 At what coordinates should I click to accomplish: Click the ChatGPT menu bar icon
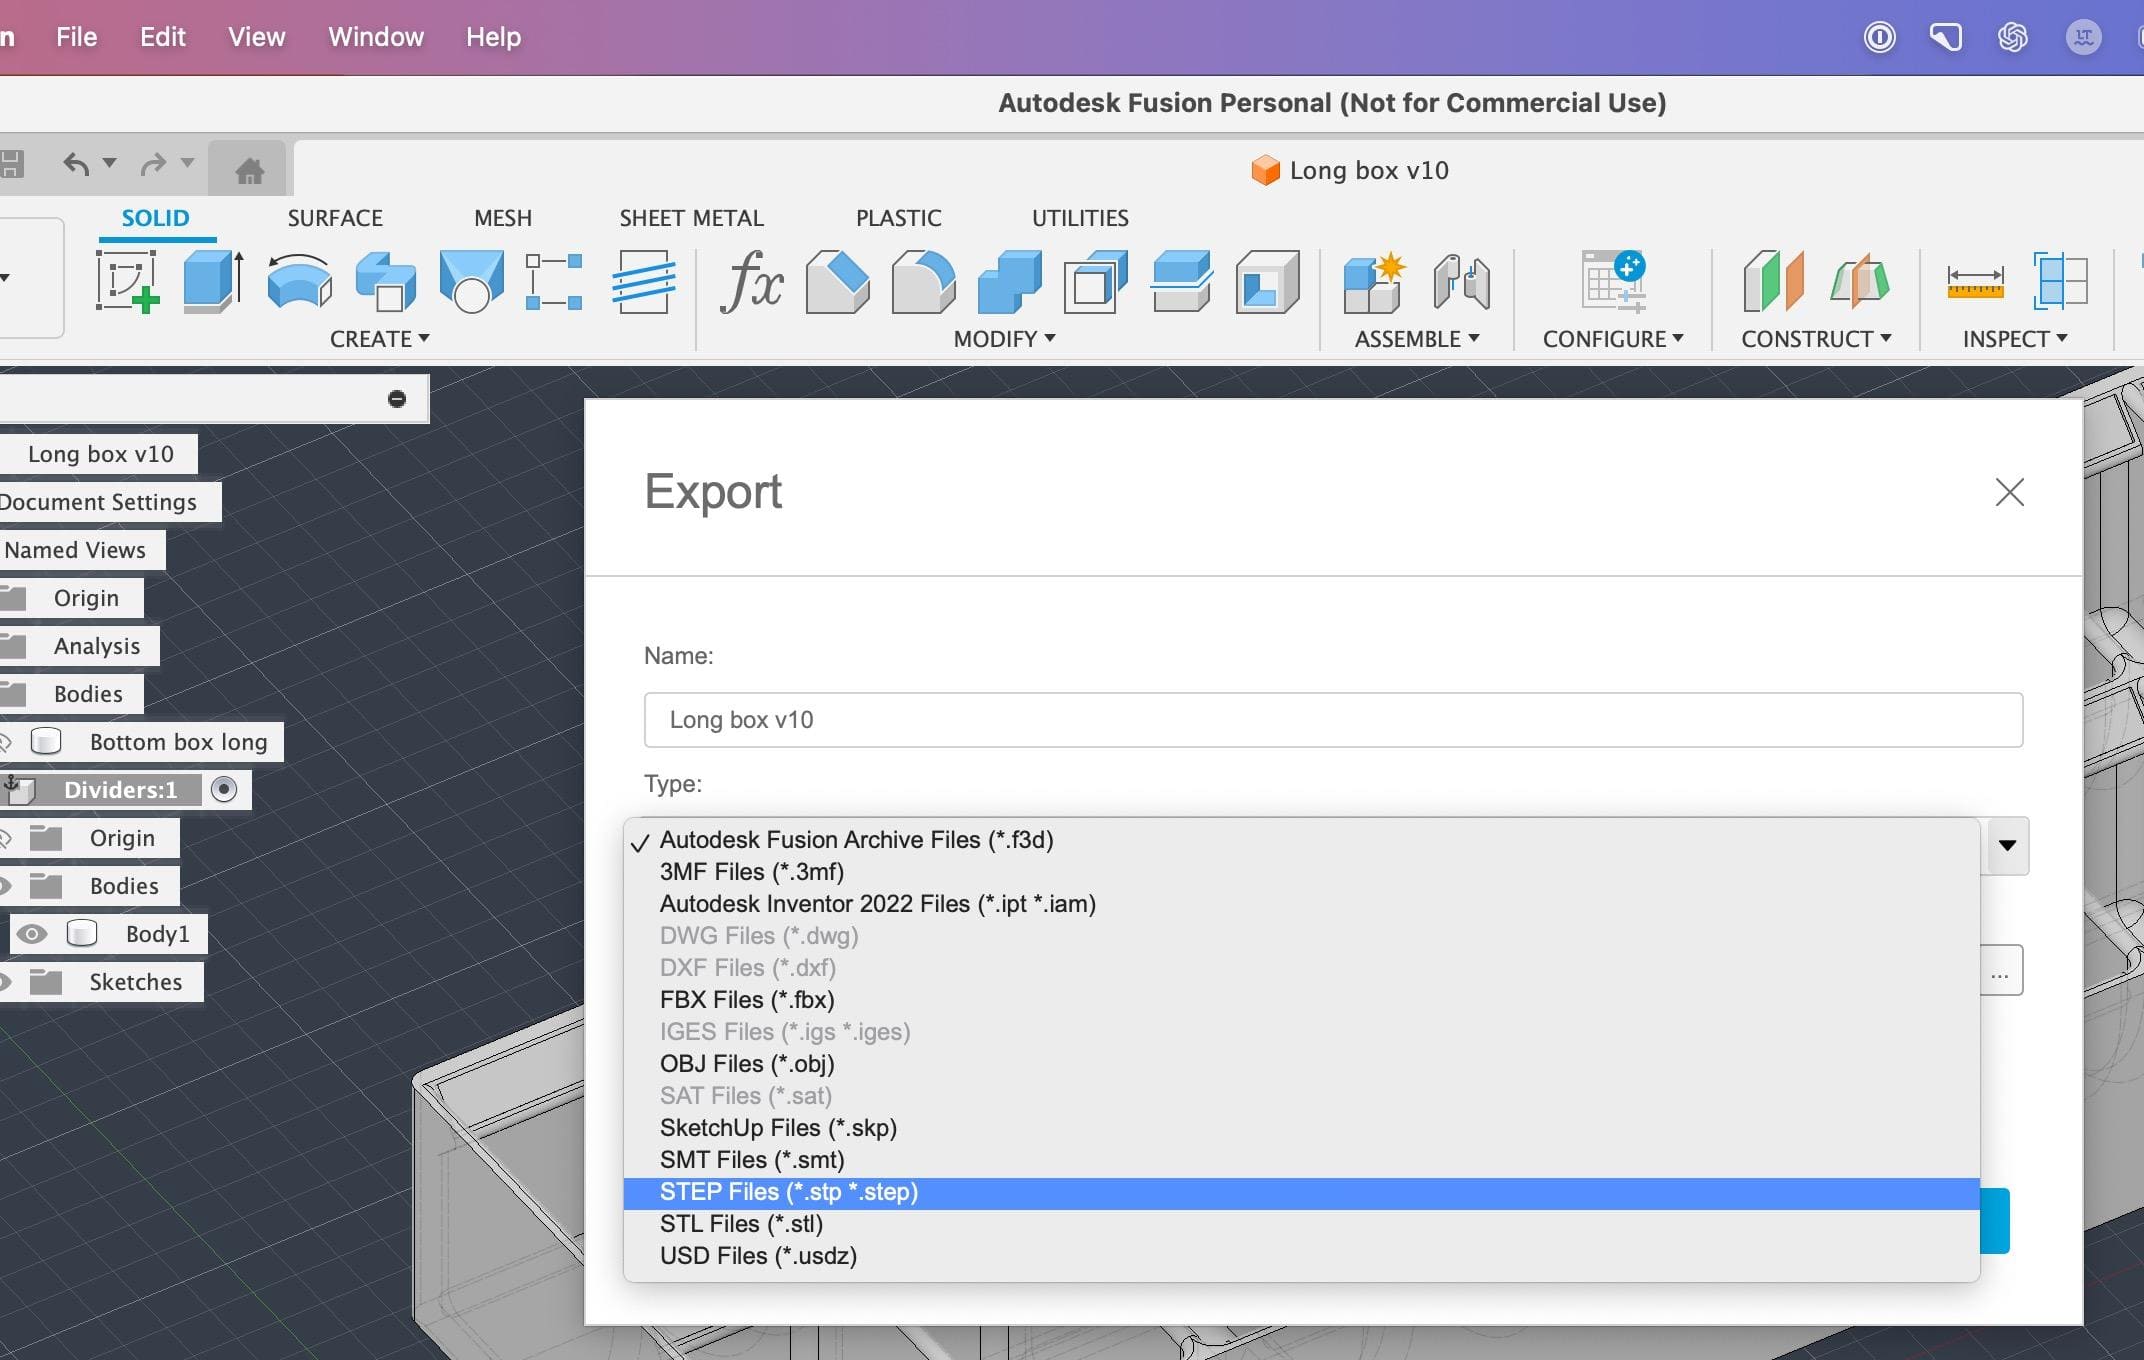click(x=2012, y=38)
